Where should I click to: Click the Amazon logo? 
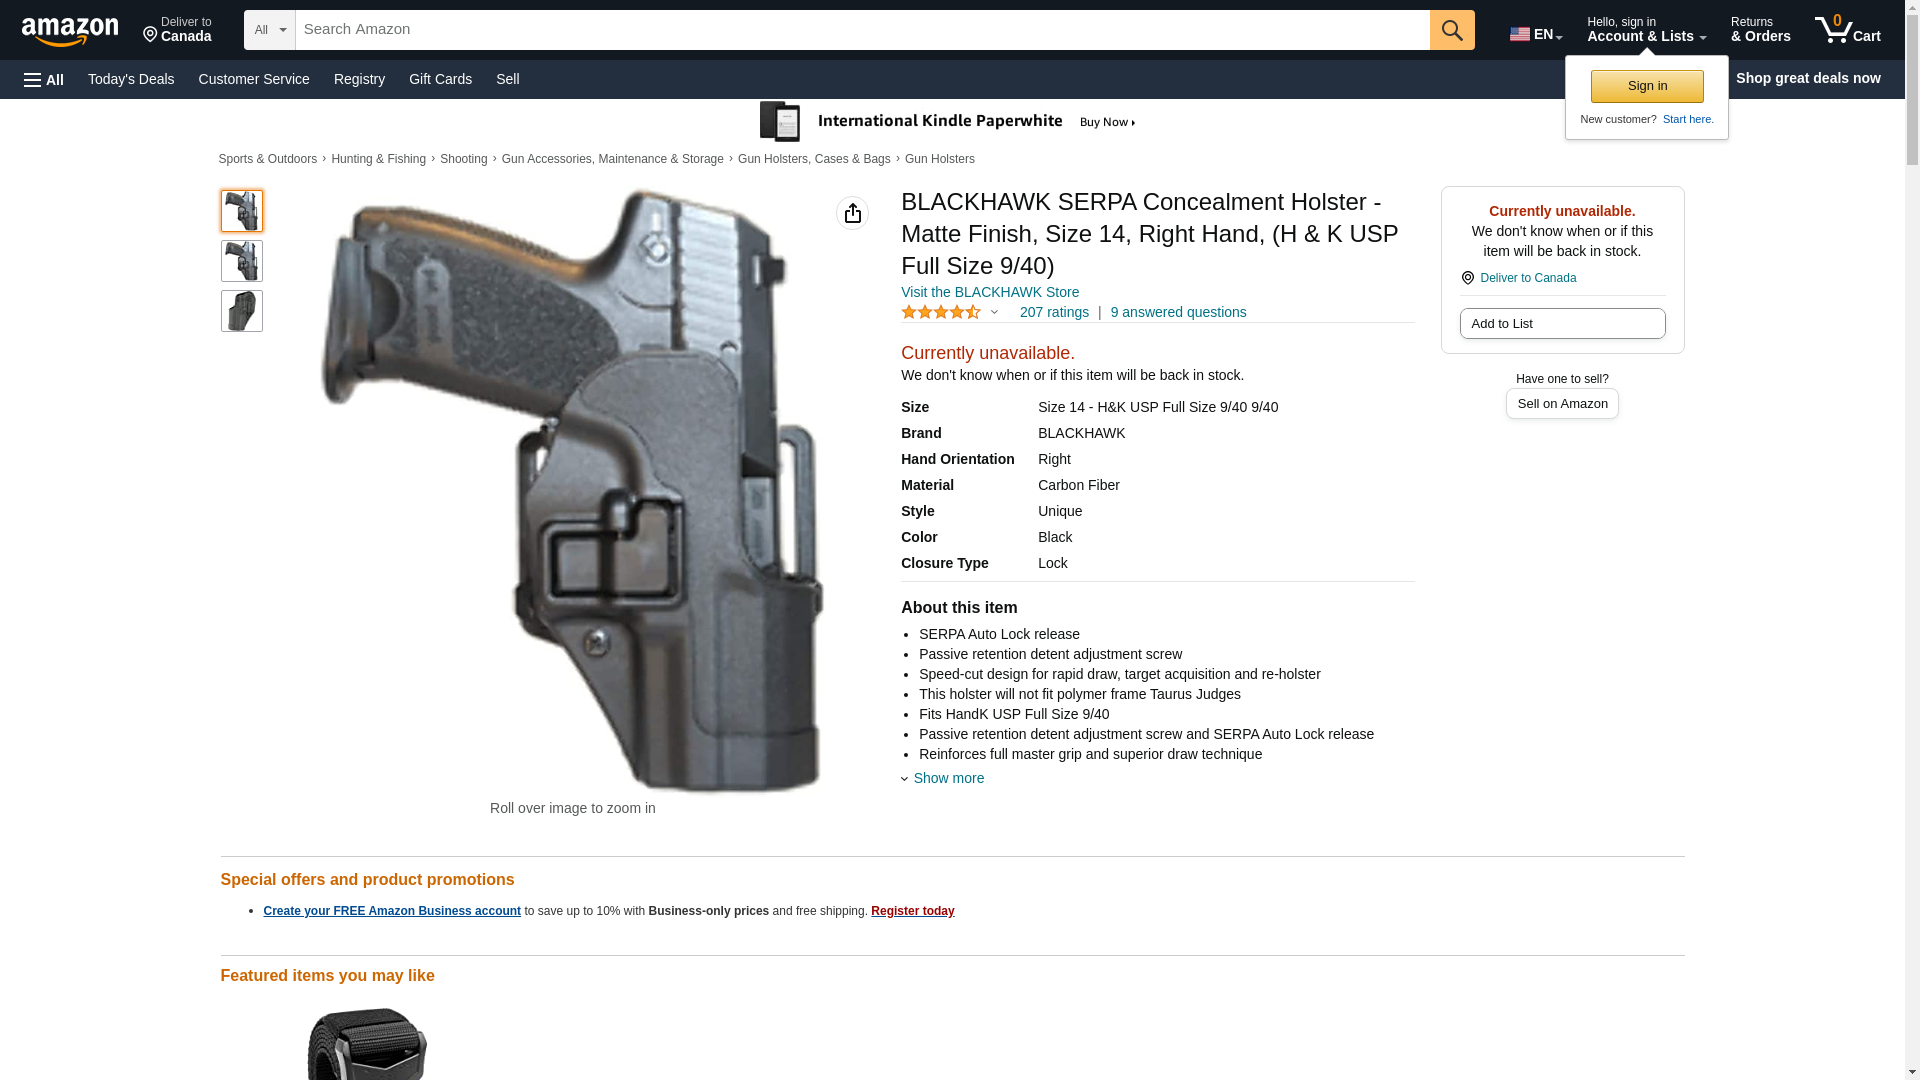click(x=70, y=32)
